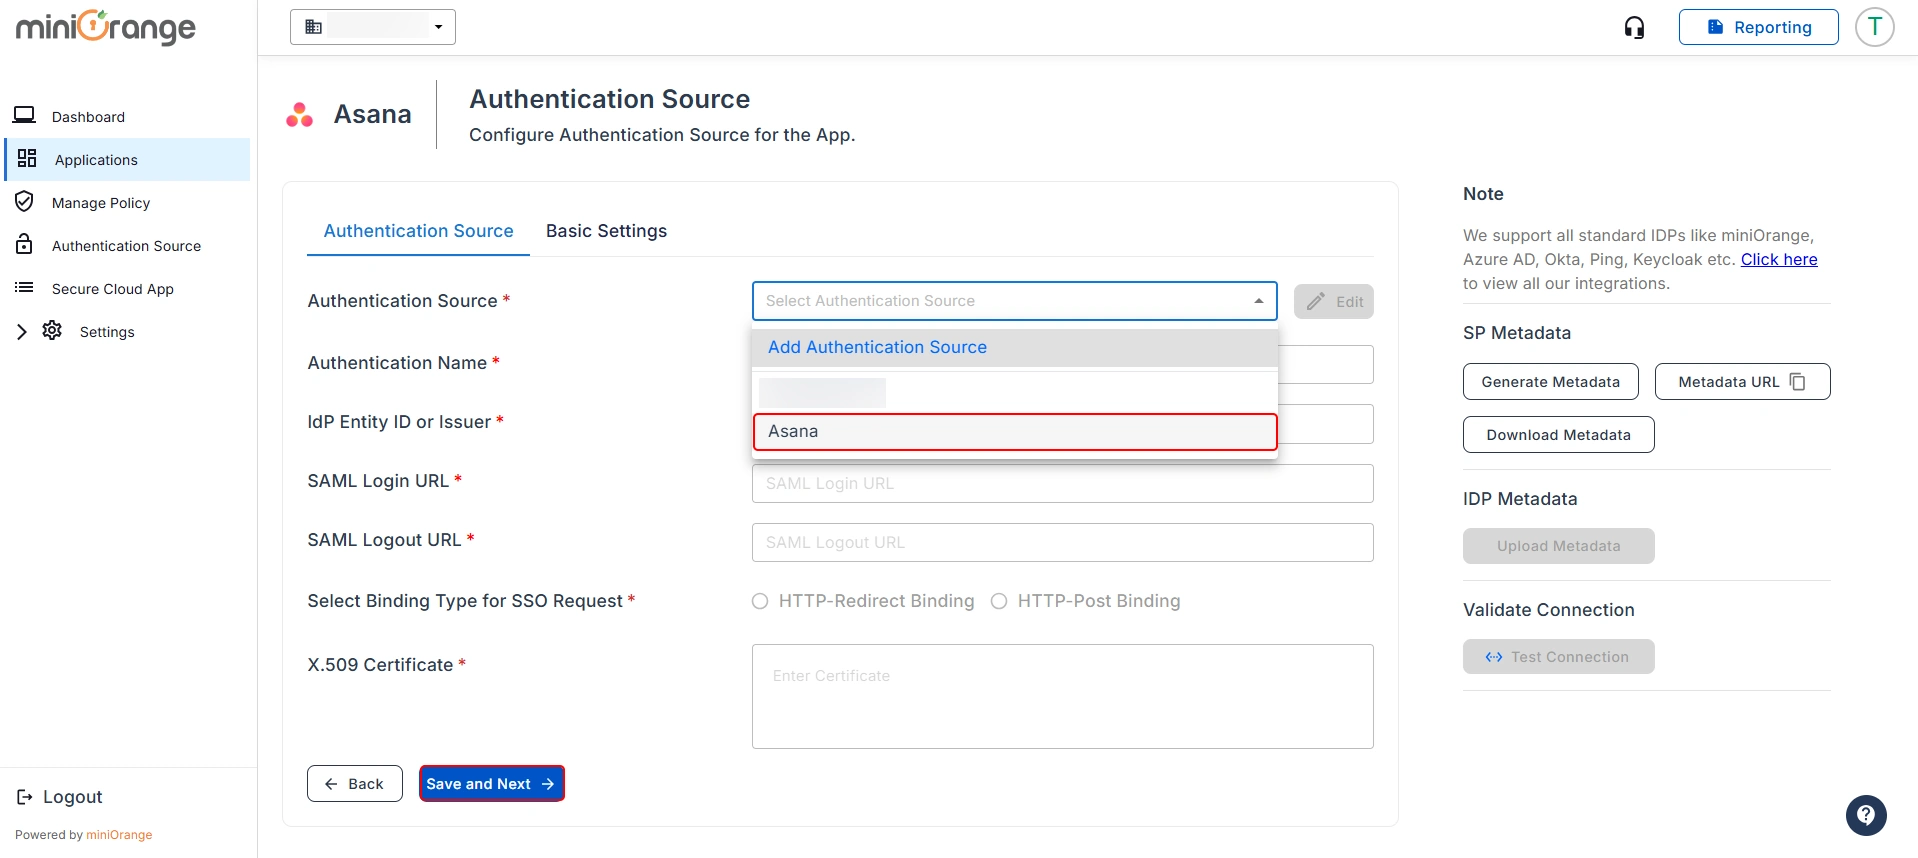Click the Applications grid icon
This screenshot has width=1918, height=858.
(27, 158)
